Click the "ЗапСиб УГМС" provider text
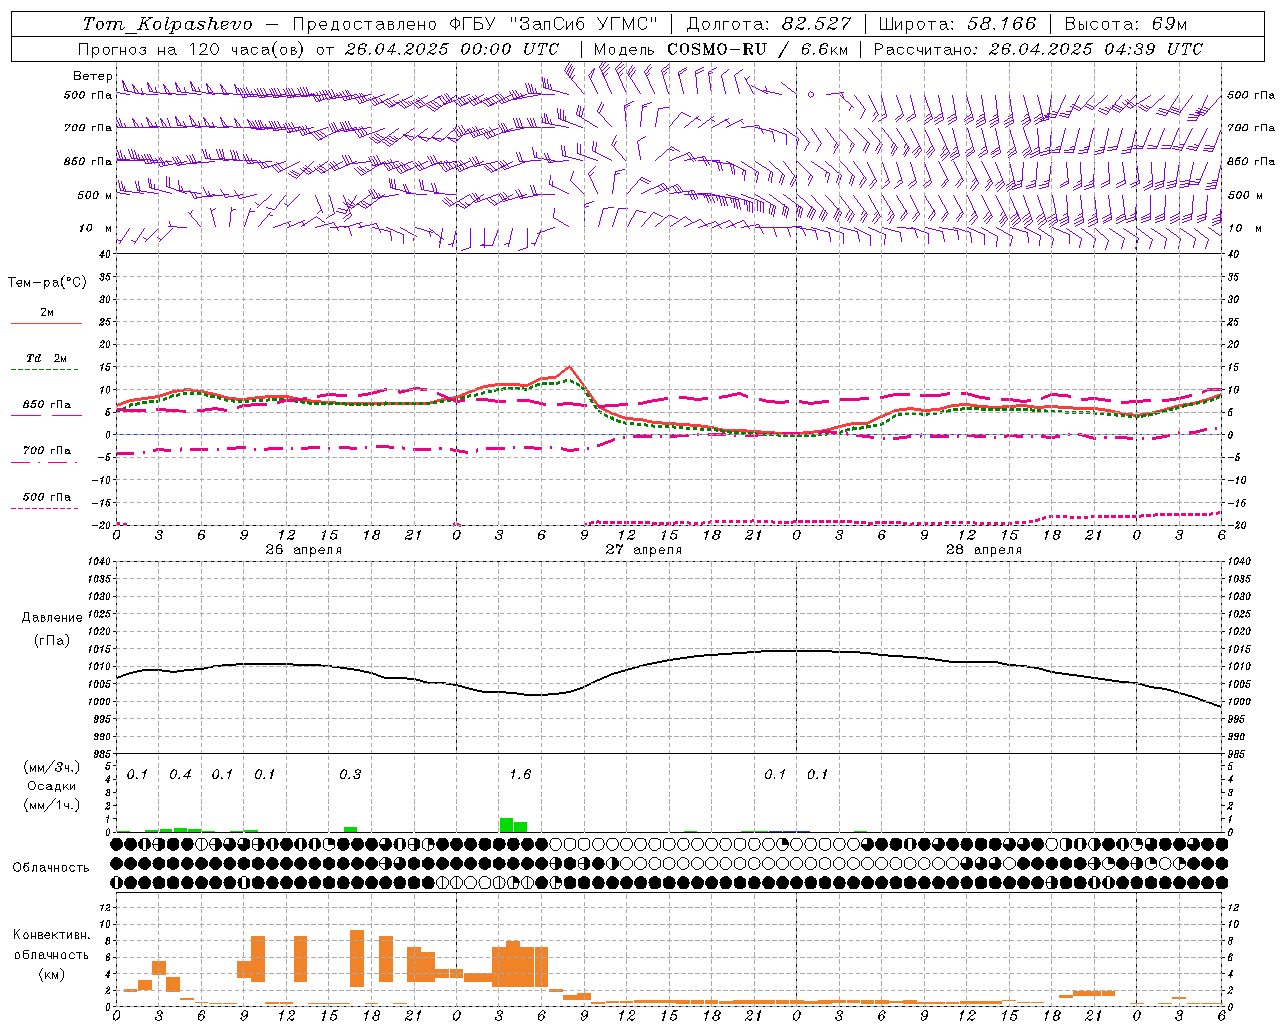This screenshot has height=1024, width=1280. (582, 24)
